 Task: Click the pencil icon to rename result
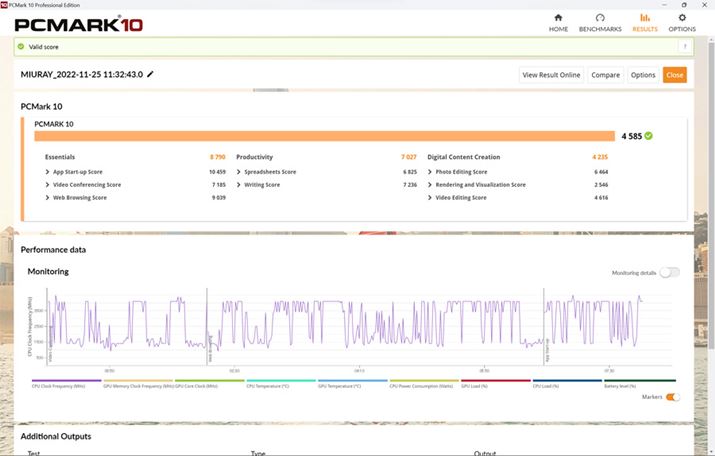pyautogui.click(x=151, y=74)
